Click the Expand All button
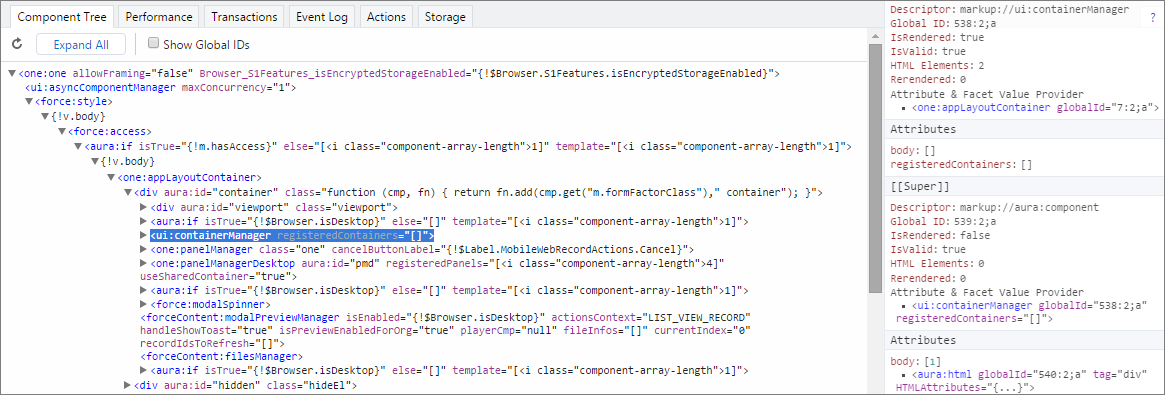 pyautogui.click(x=81, y=45)
